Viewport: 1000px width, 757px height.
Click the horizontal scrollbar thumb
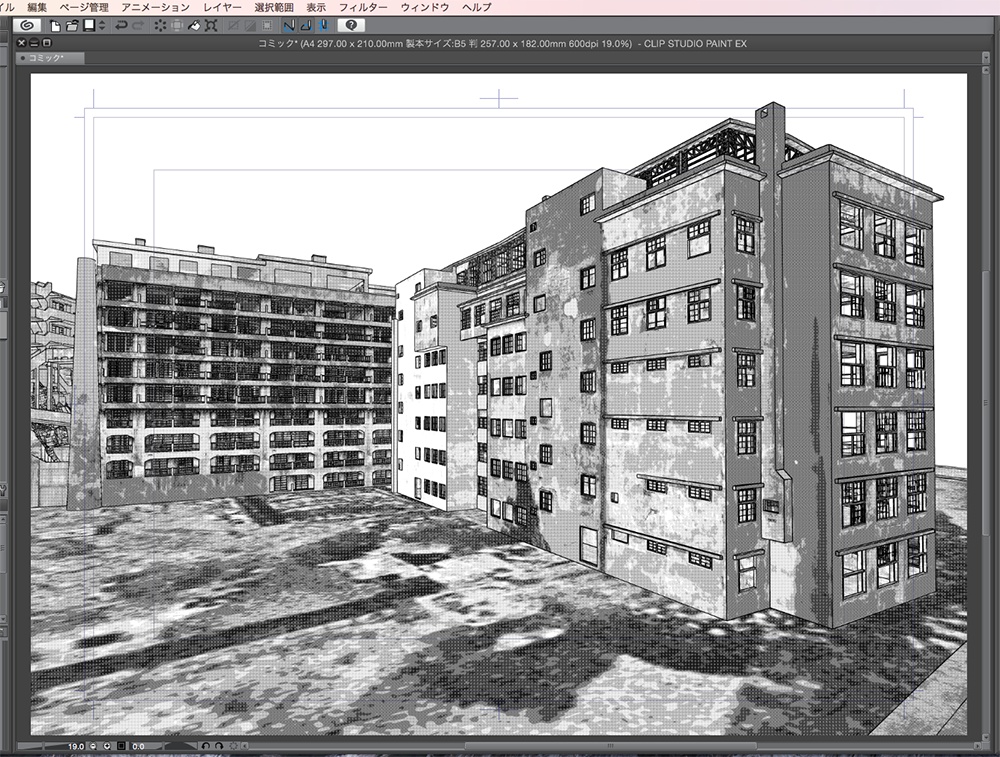(610, 746)
